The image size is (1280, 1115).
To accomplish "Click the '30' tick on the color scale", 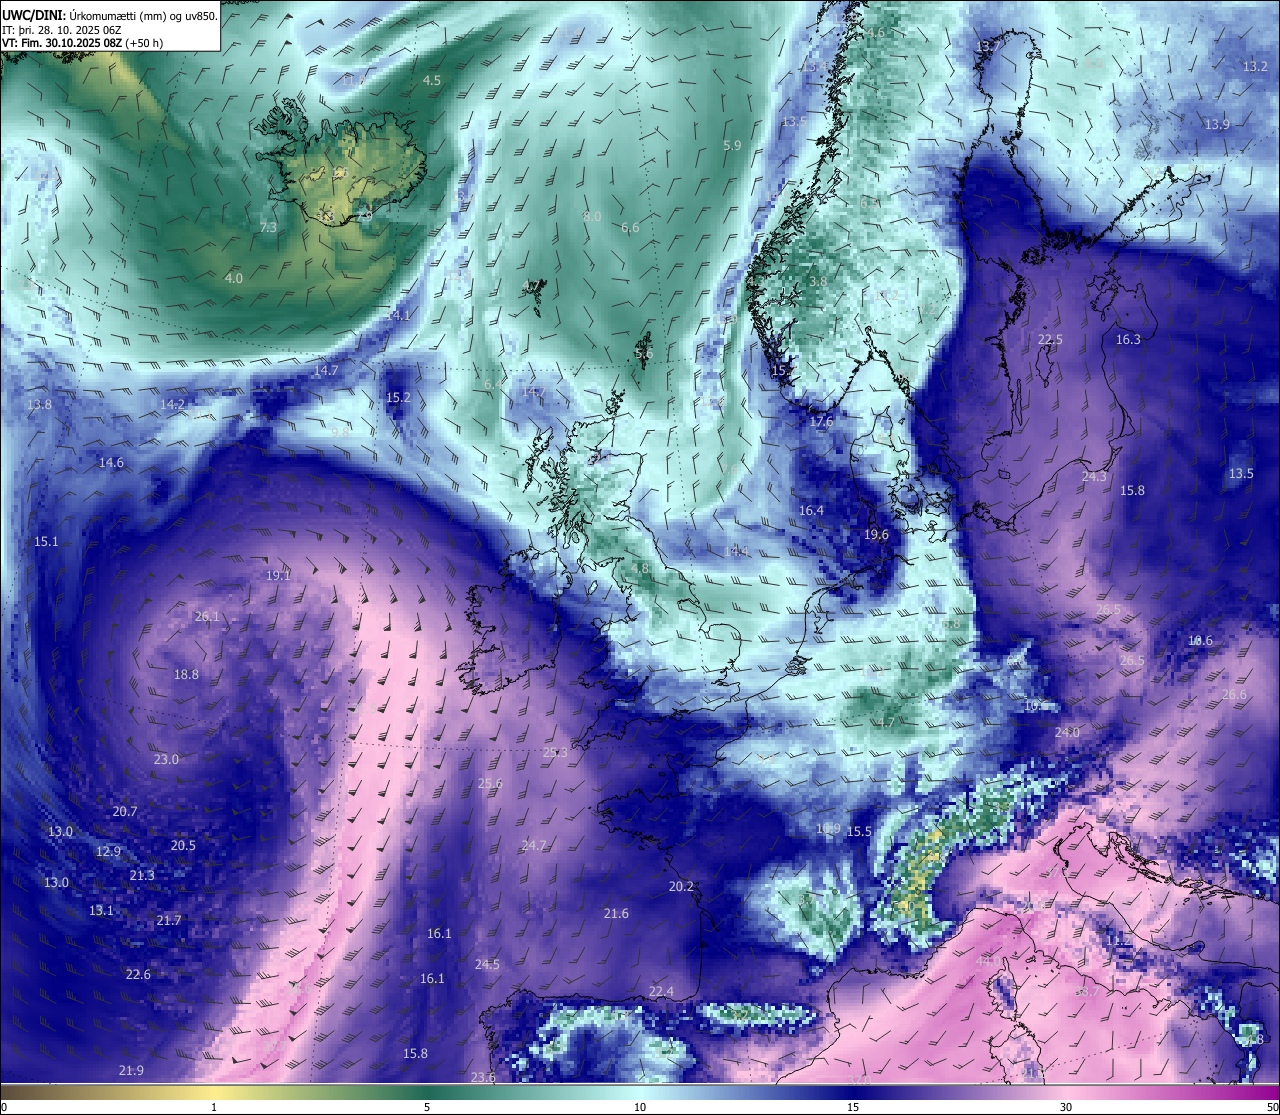I will point(1066,1107).
